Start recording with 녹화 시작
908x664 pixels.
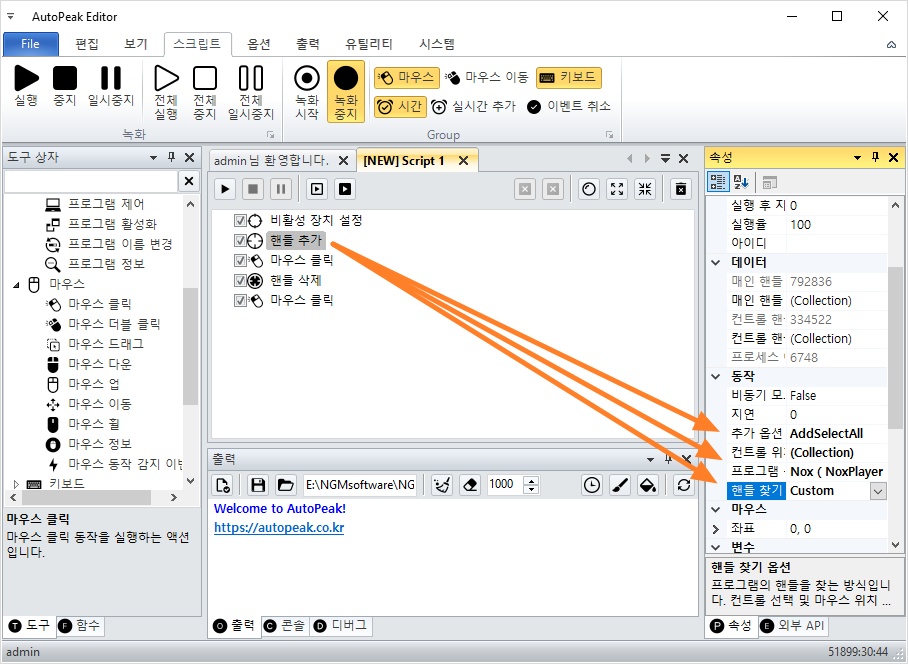pyautogui.click(x=307, y=92)
